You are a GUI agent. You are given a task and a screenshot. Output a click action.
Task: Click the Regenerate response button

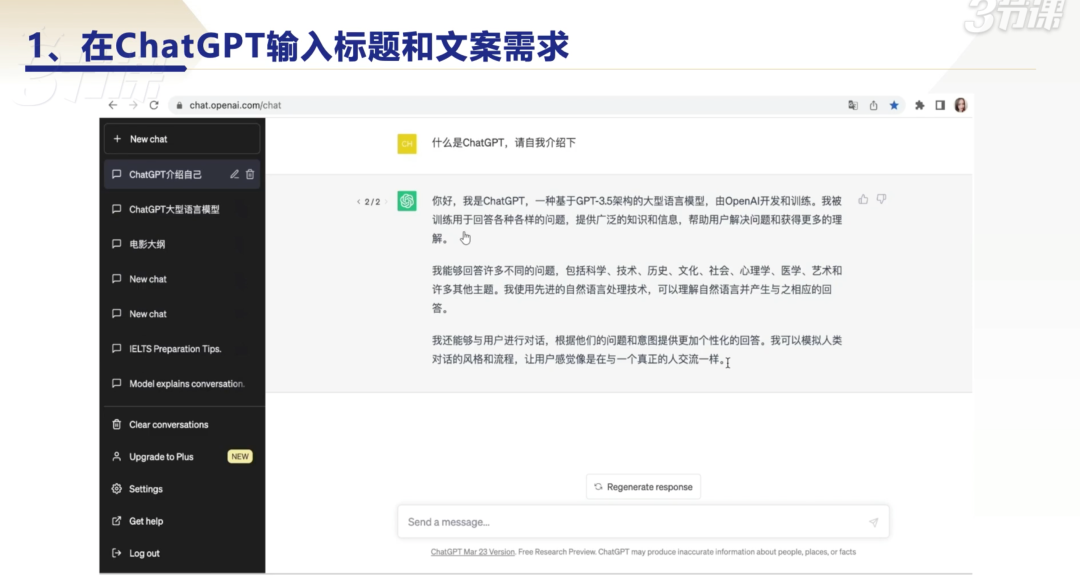tap(644, 487)
